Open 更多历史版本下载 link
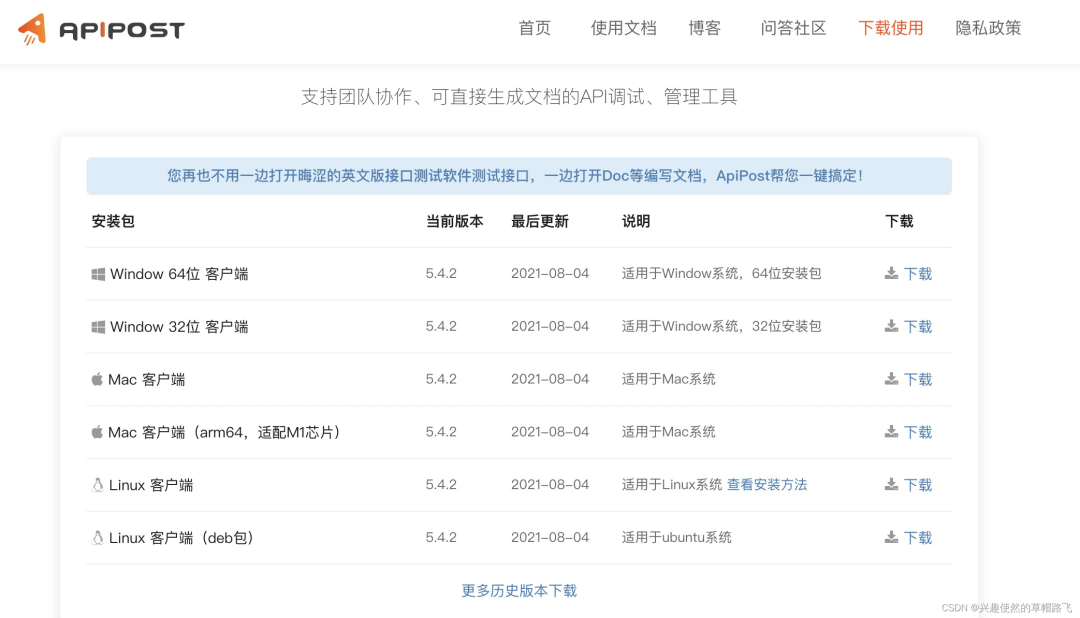Image resolution: width=1080 pixels, height=618 pixels. pyautogui.click(x=518, y=591)
